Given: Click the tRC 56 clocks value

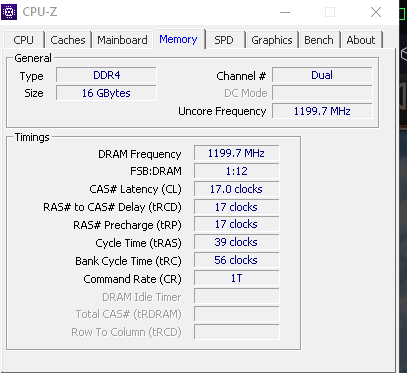Looking at the screenshot, I should 236,260.
